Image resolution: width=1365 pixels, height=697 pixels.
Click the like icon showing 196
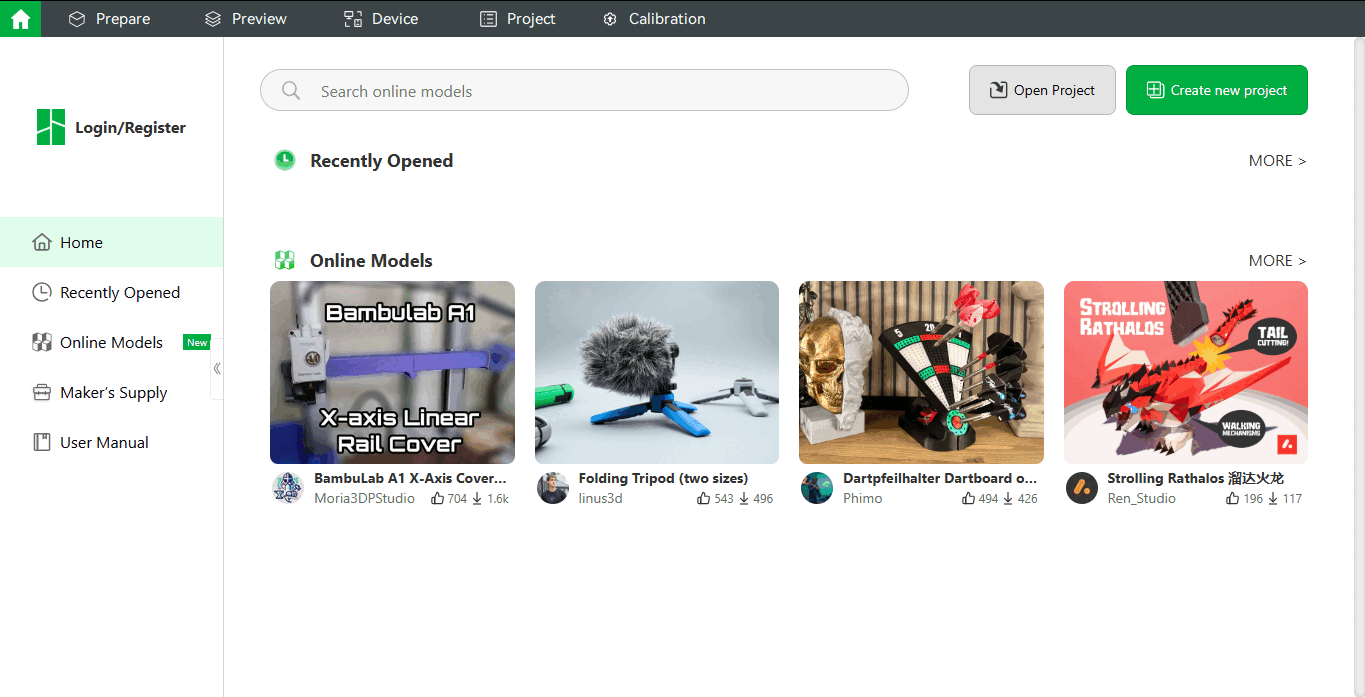tap(1233, 498)
